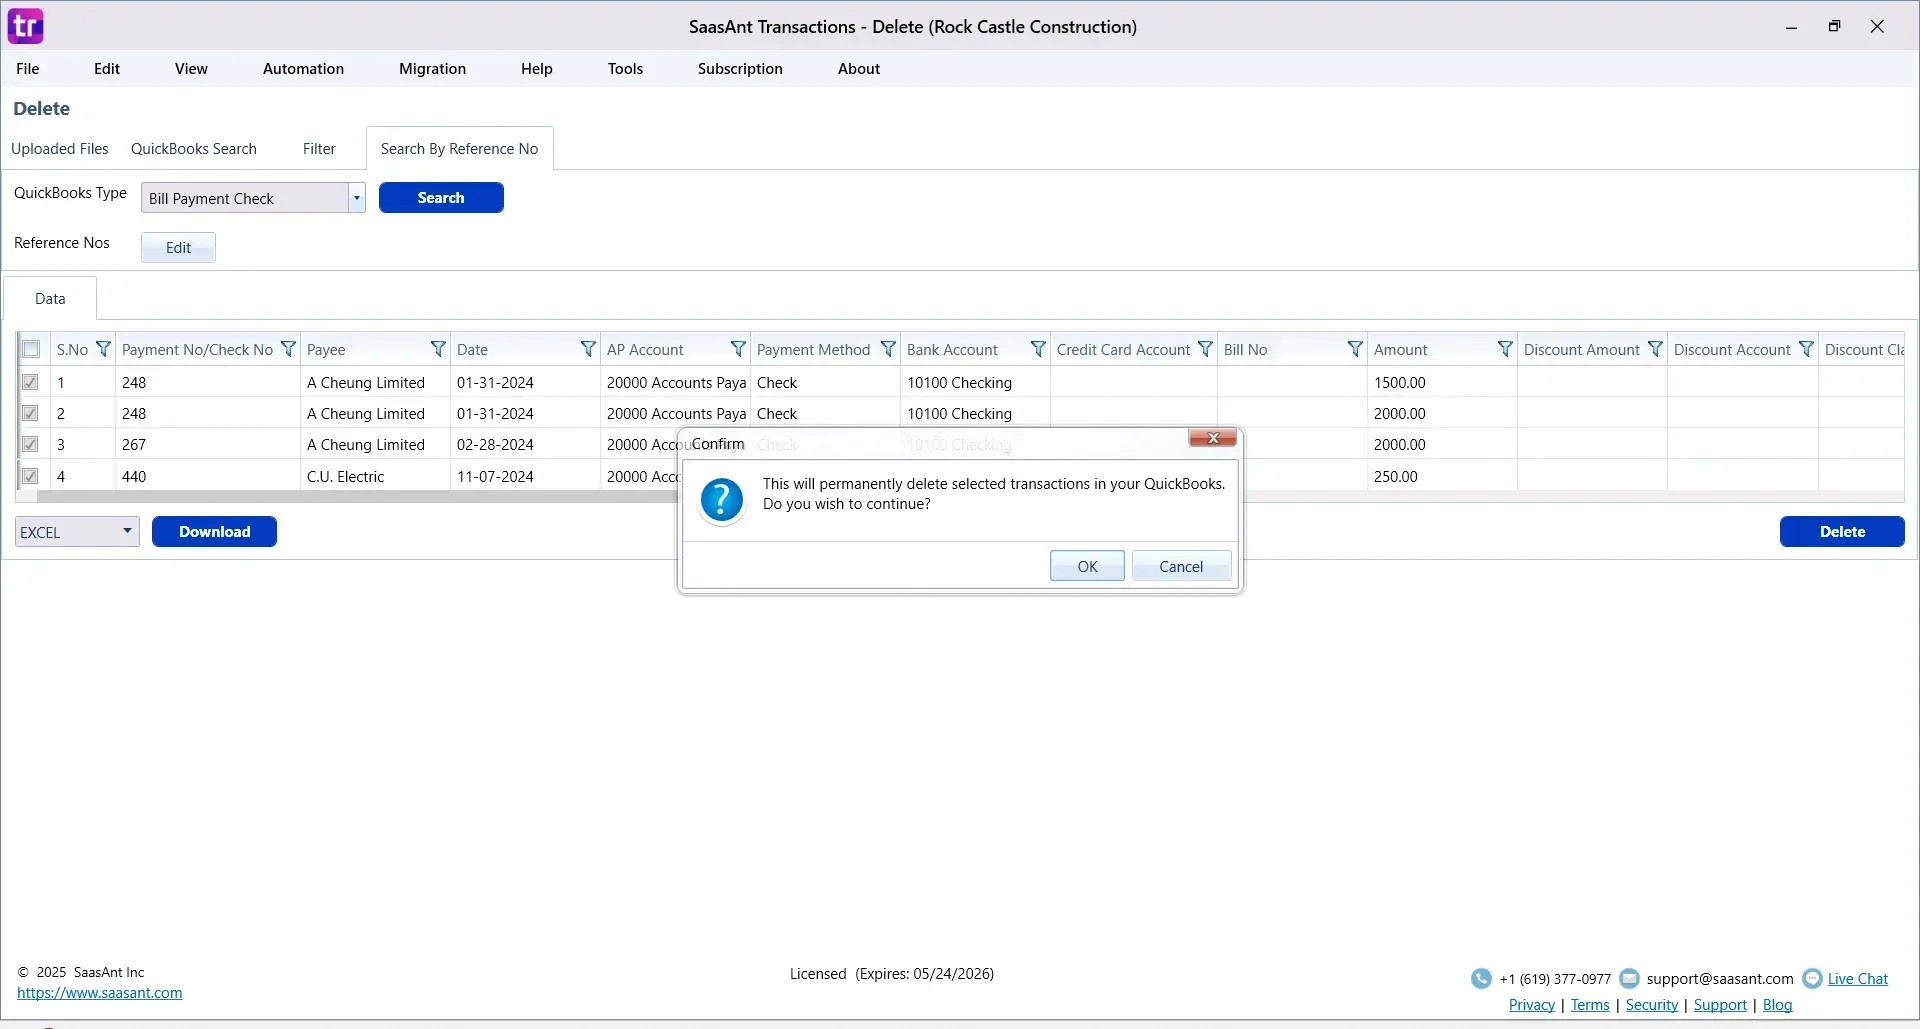Viewport: 1920px width, 1029px height.
Task: Click the amount cell 250.00
Action: click(x=1442, y=476)
